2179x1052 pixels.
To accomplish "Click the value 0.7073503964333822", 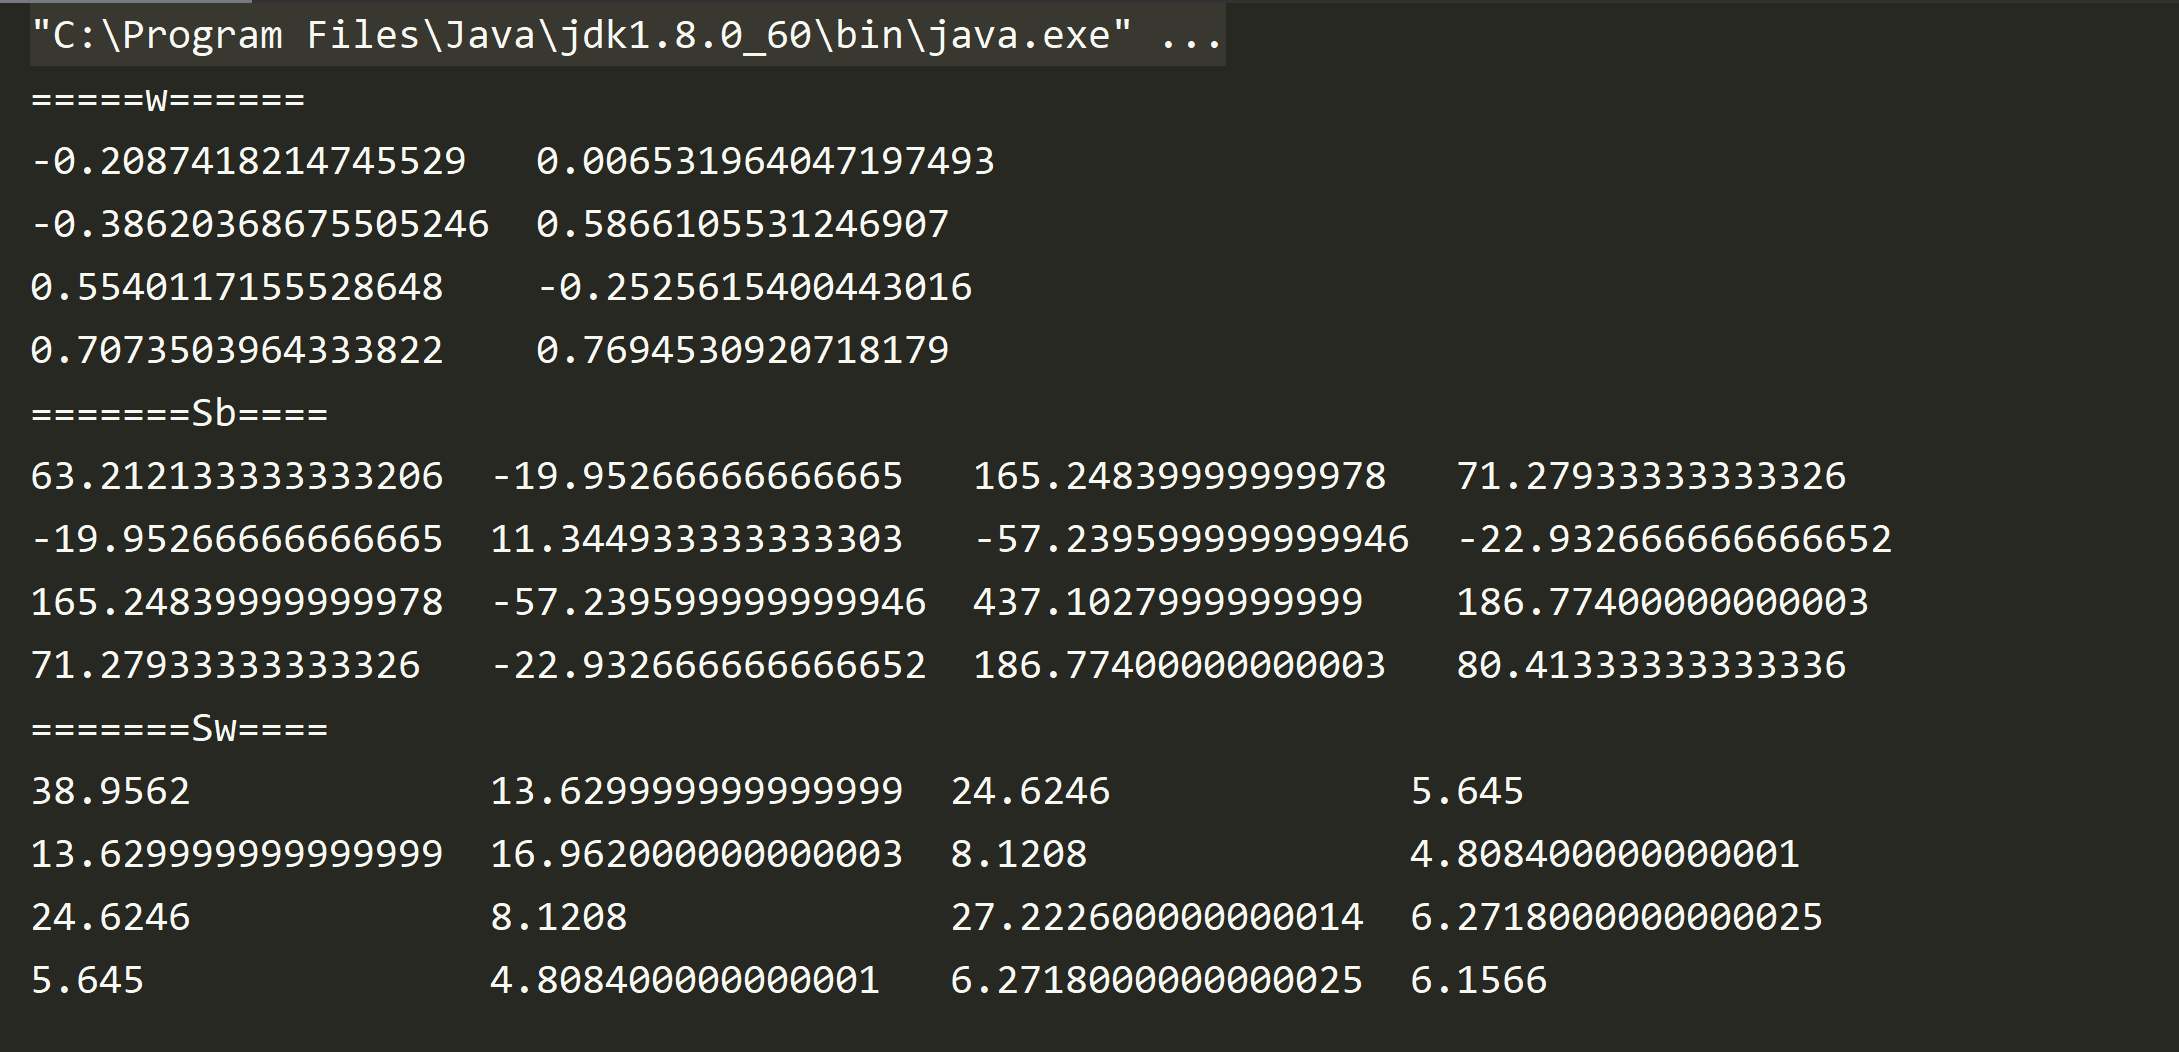I will click(237, 350).
